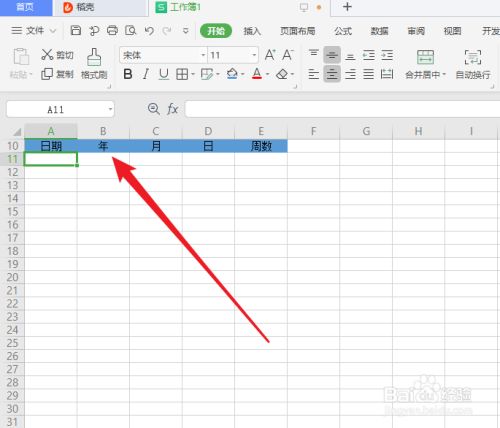Image resolution: width=500 pixels, height=428 pixels.
Task: Add a new document tab
Action: (x=347, y=7)
